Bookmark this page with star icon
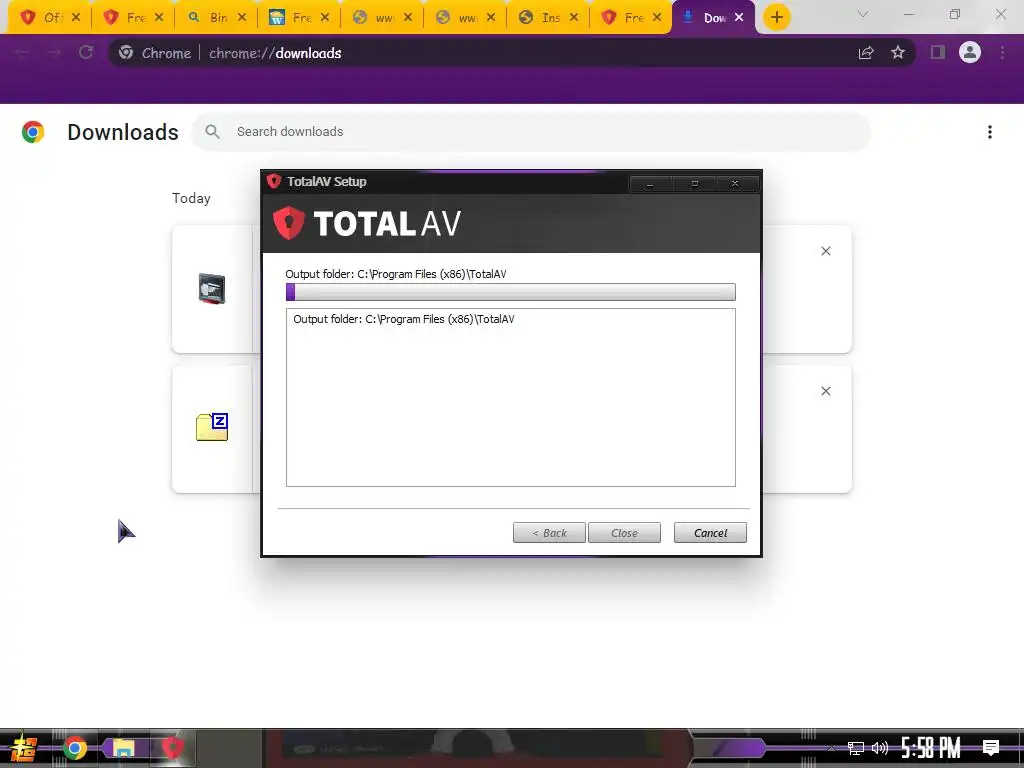The image size is (1024, 768). 898,53
